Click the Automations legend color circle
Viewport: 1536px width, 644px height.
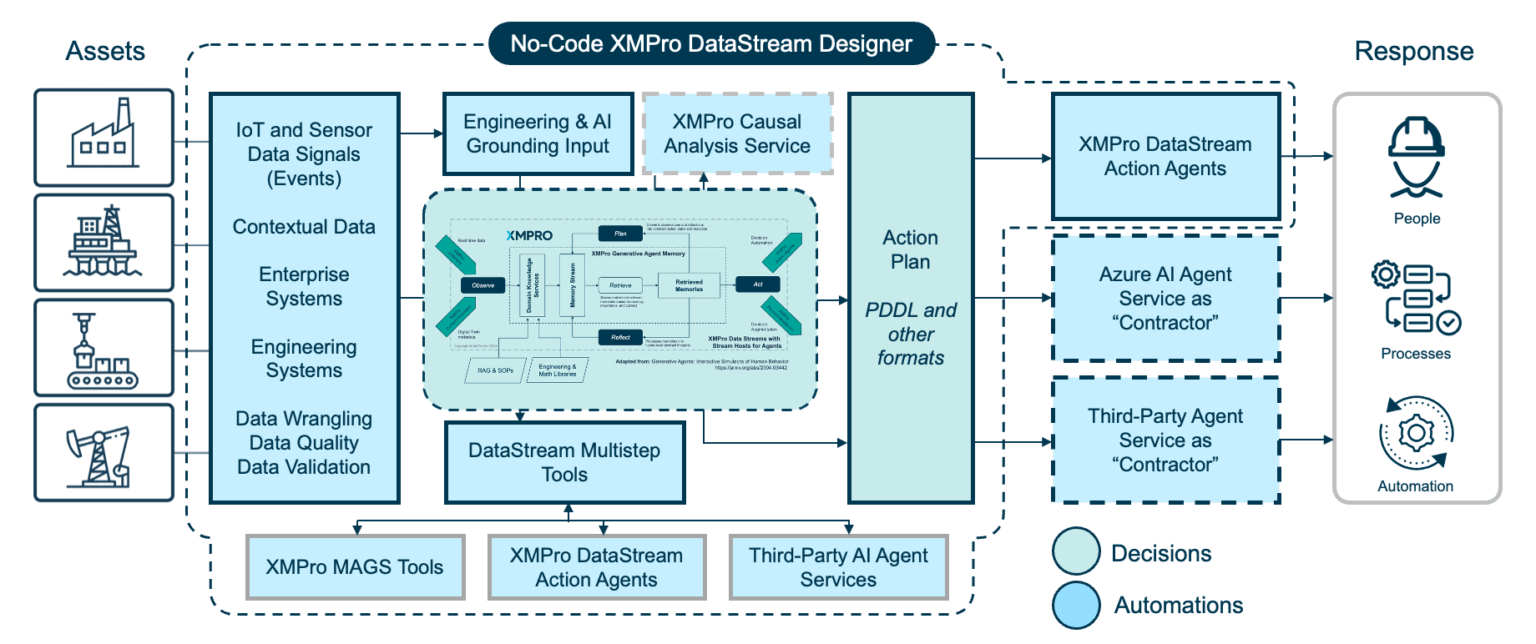point(1076,605)
